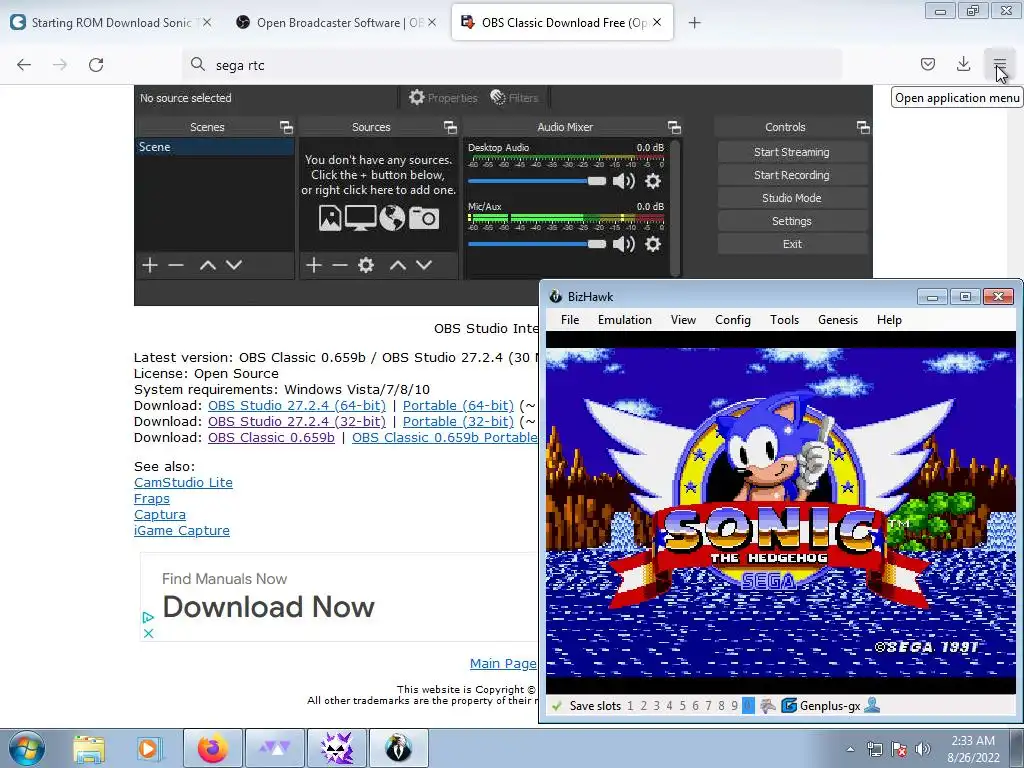Click the Firefox taskbar icon
This screenshot has height=768, width=1024.
[212, 748]
